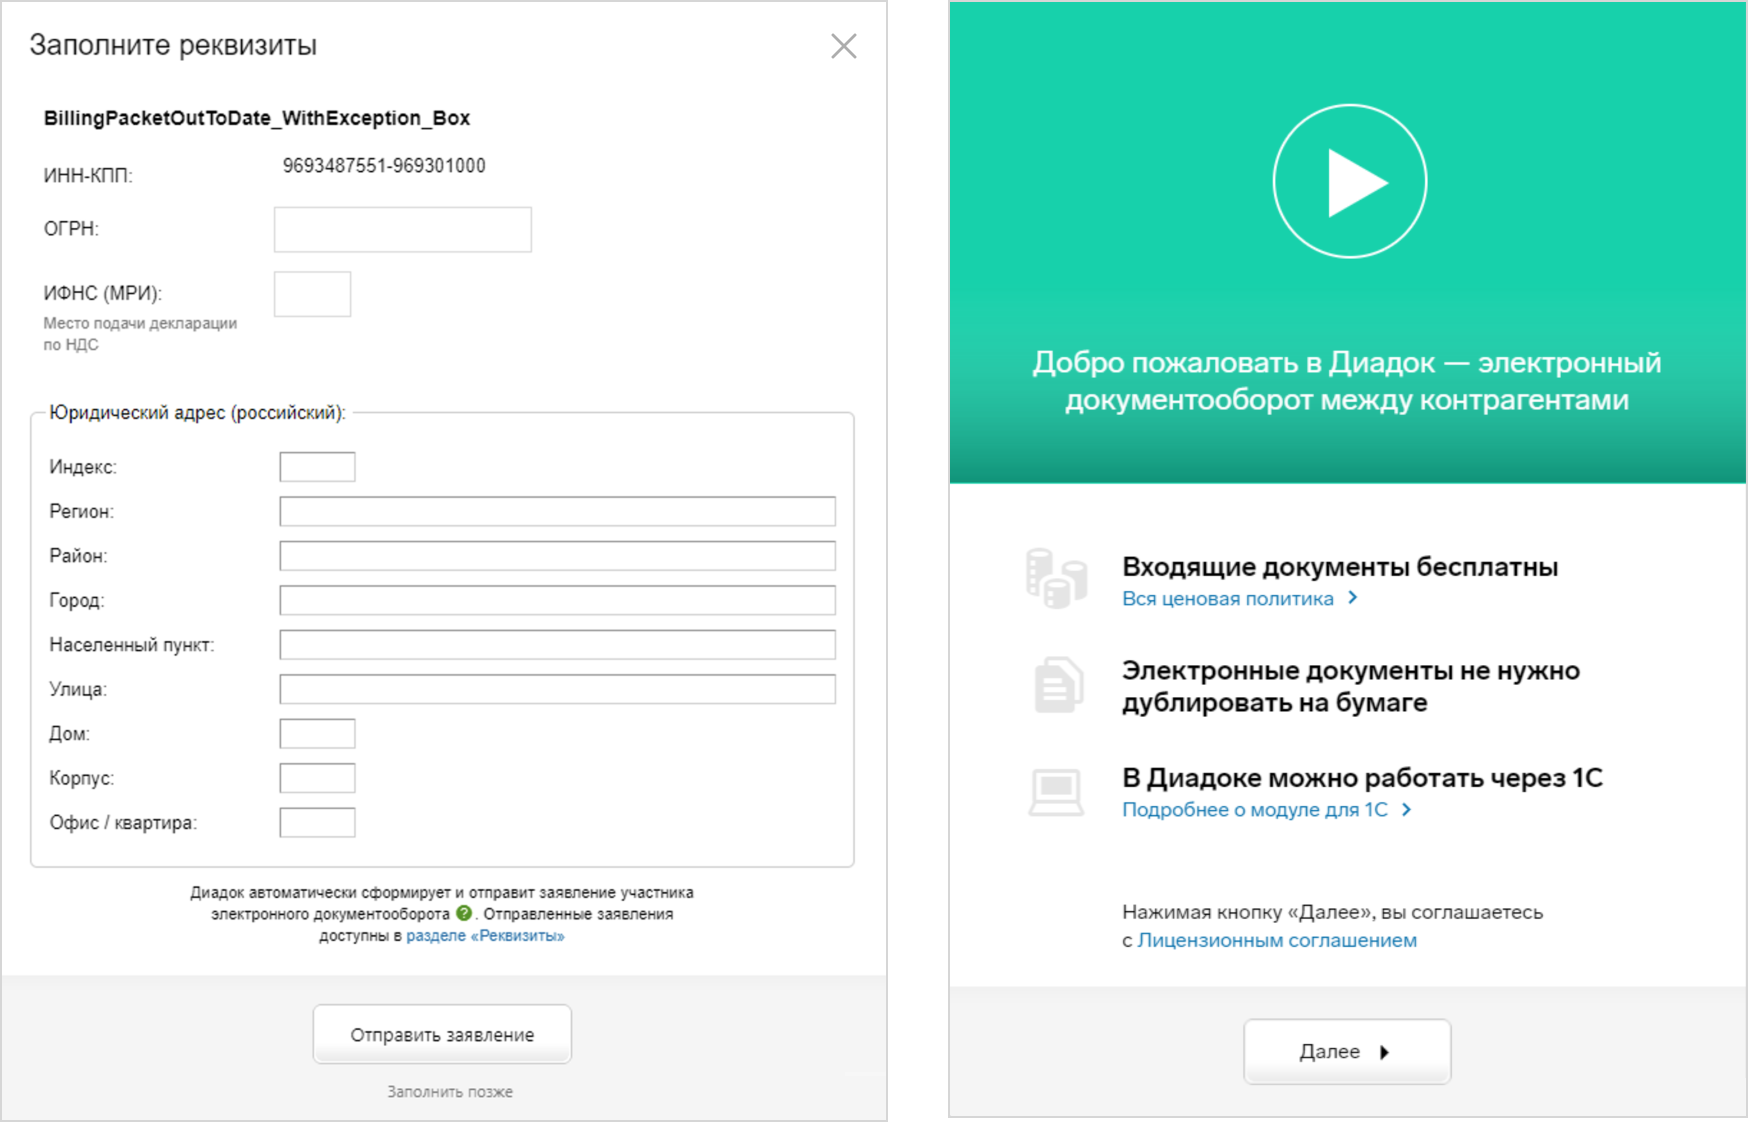The width and height of the screenshot is (1748, 1122).
Task: Continue with the 'Далее' button
Action: click(1347, 1052)
